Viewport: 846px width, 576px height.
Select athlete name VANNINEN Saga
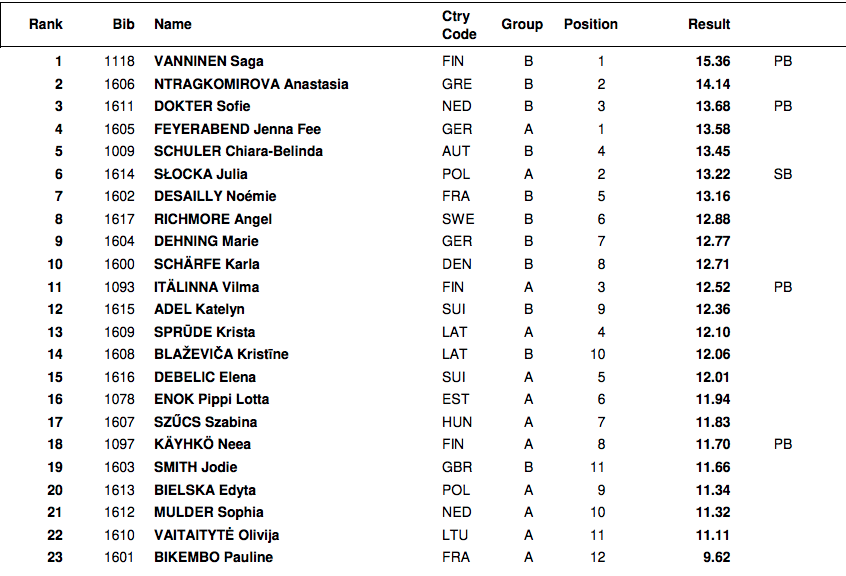coord(208,61)
